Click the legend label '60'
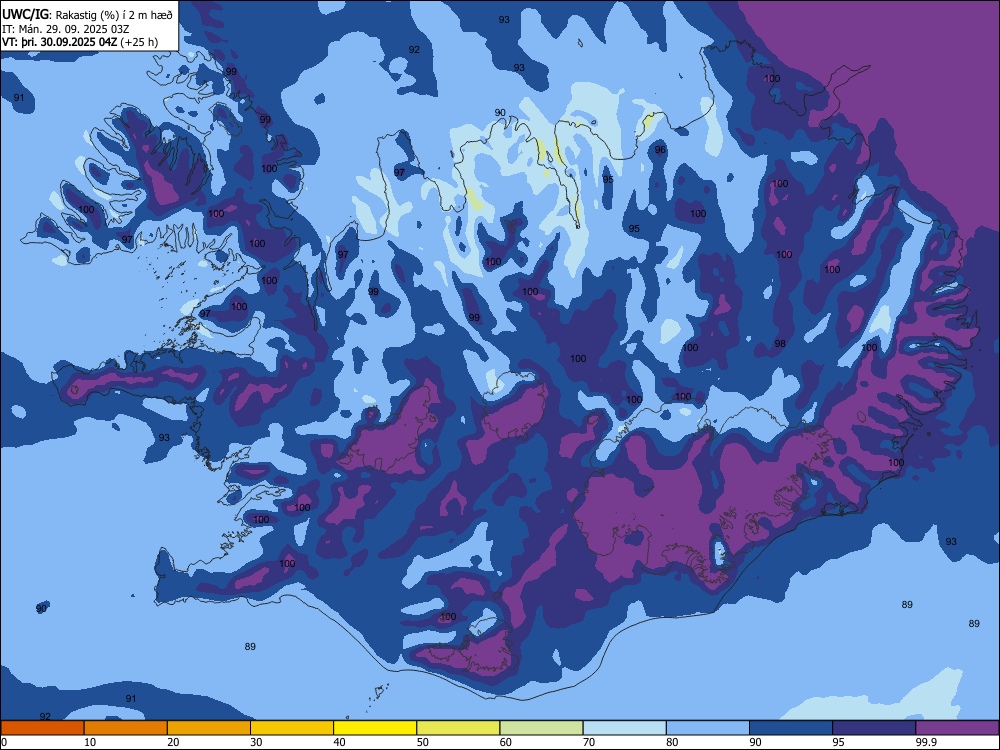Image resolution: width=1000 pixels, height=750 pixels. pyautogui.click(x=506, y=742)
